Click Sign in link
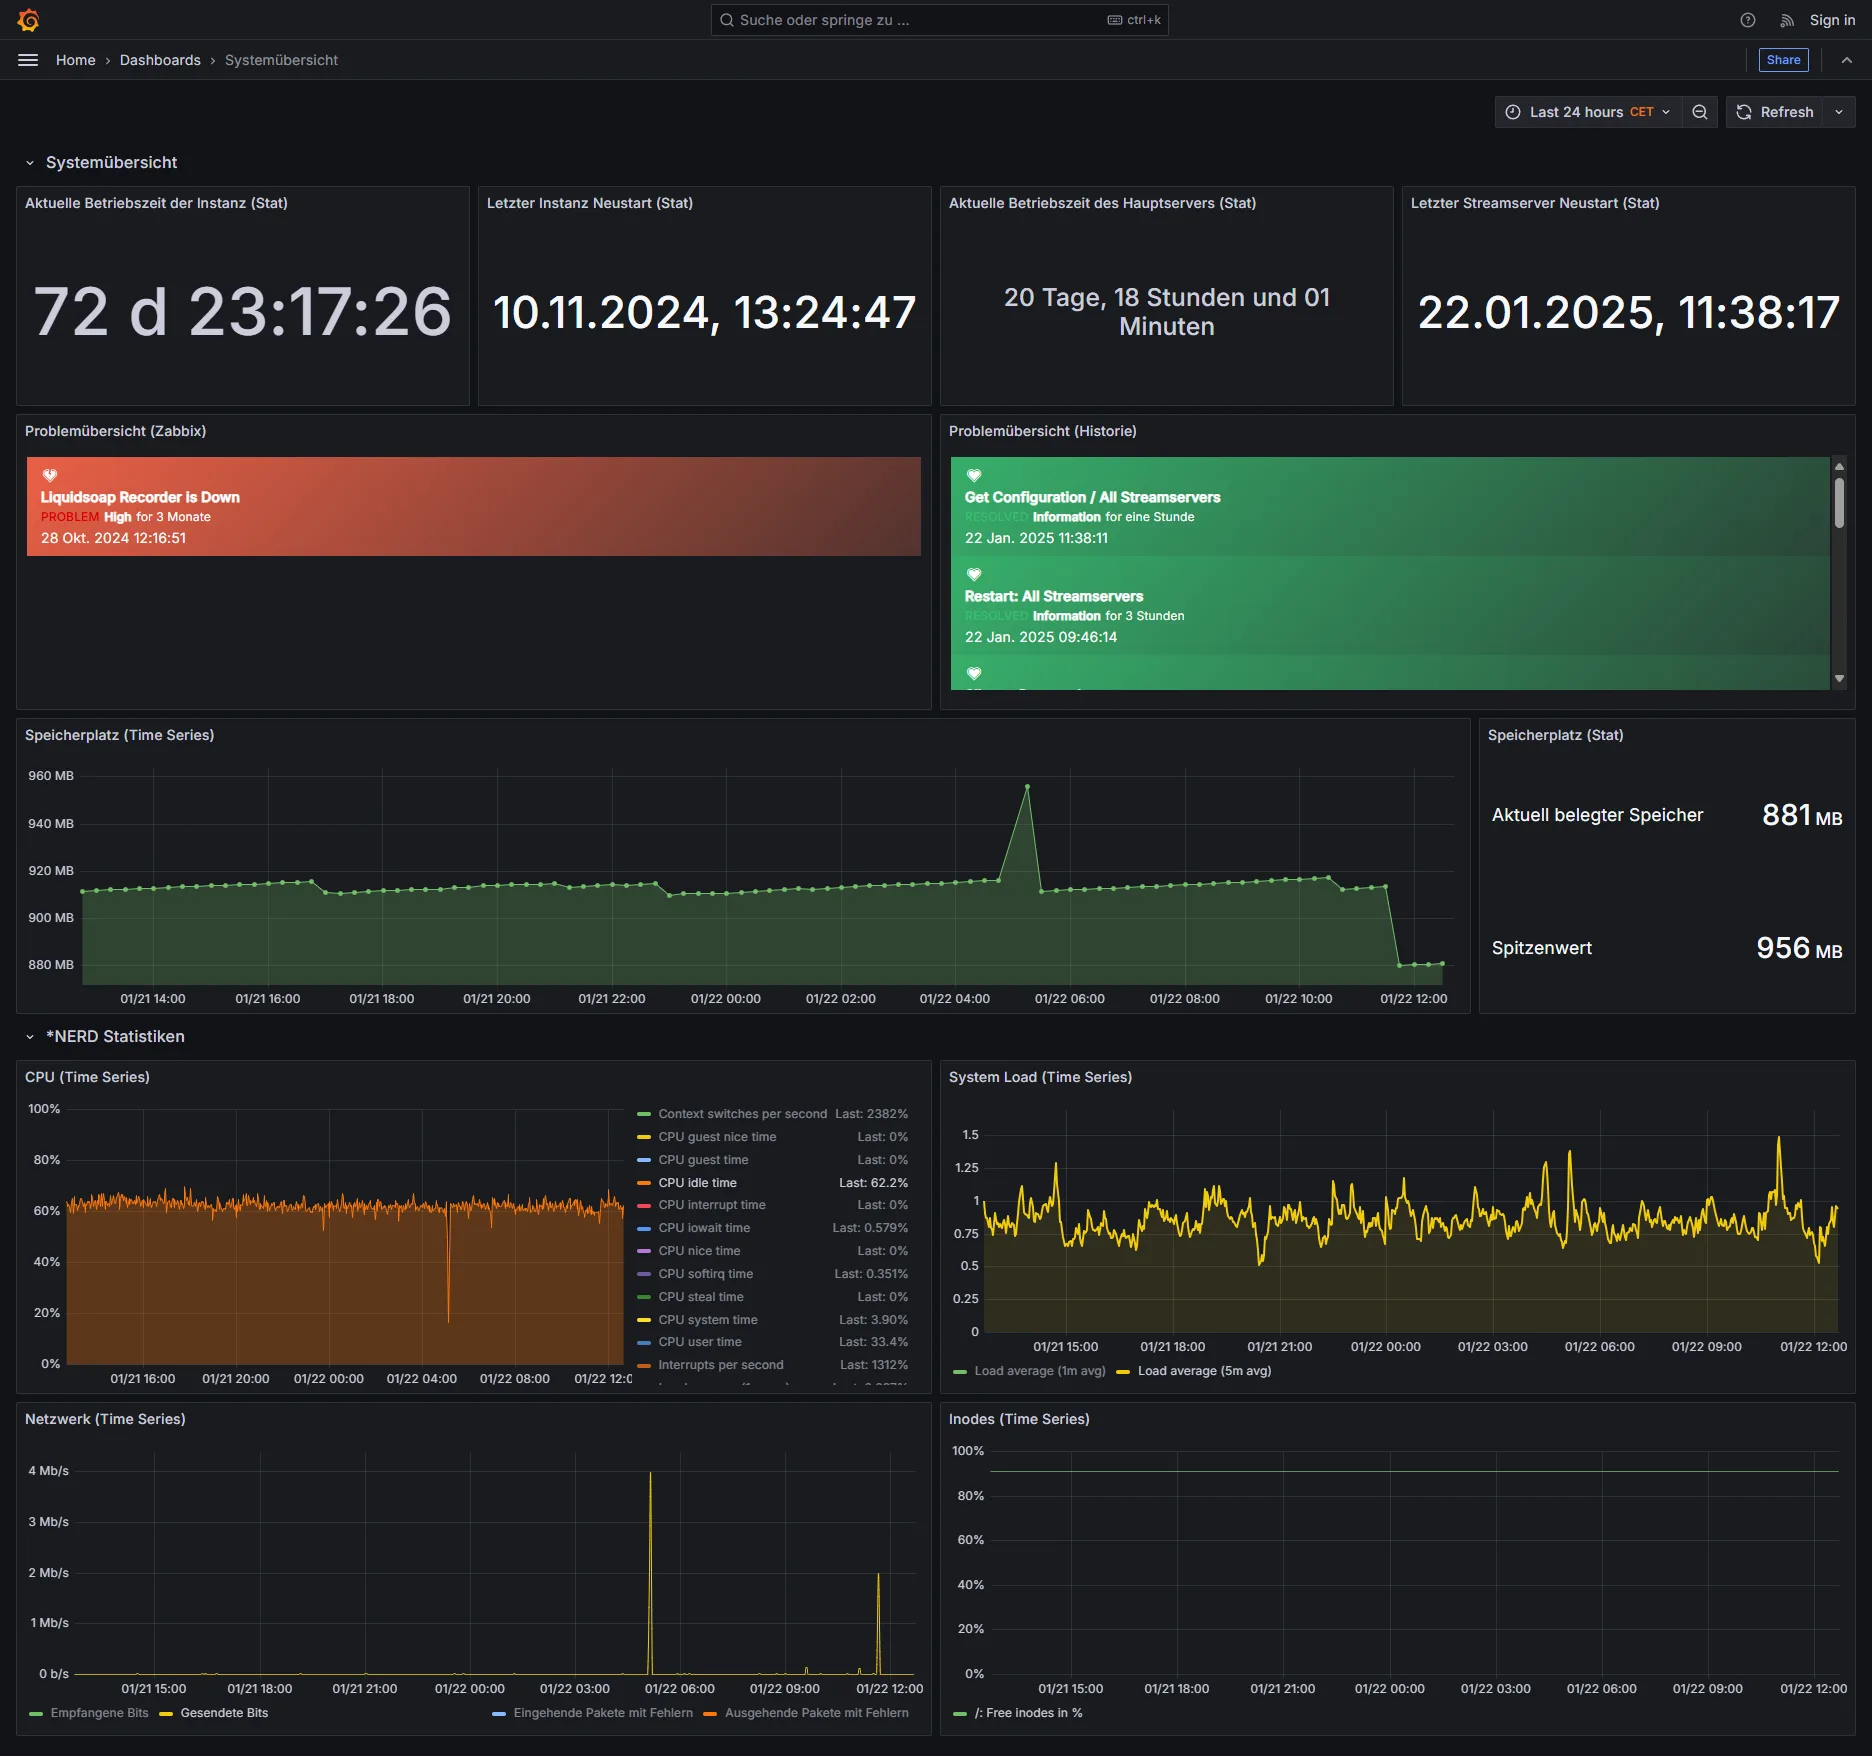 click(x=1832, y=20)
